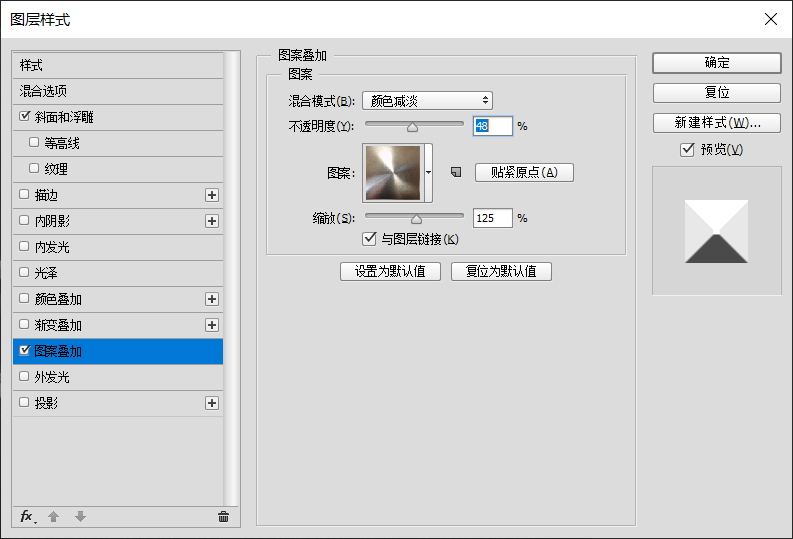Enable the 纹理 checkbox
Image resolution: width=793 pixels, height=539 pixels.
pyautogui.click(x=34, y=168)
